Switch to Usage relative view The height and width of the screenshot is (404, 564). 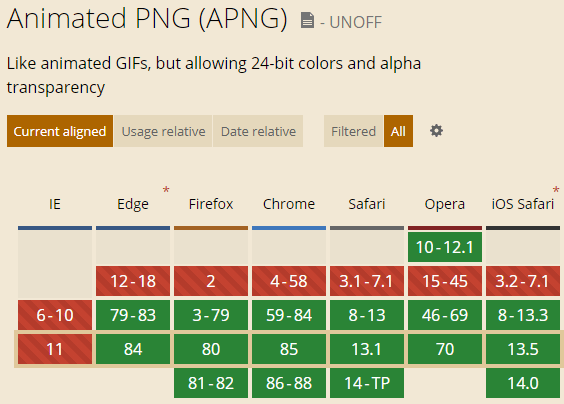click(x=163, y=131)
